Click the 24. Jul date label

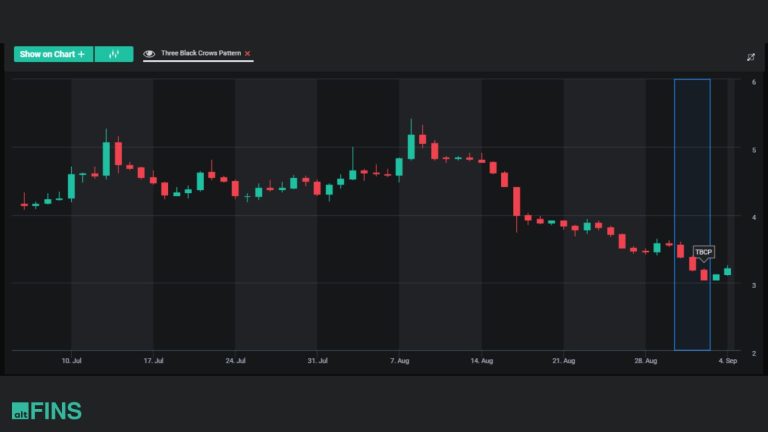tap(236, 360)
